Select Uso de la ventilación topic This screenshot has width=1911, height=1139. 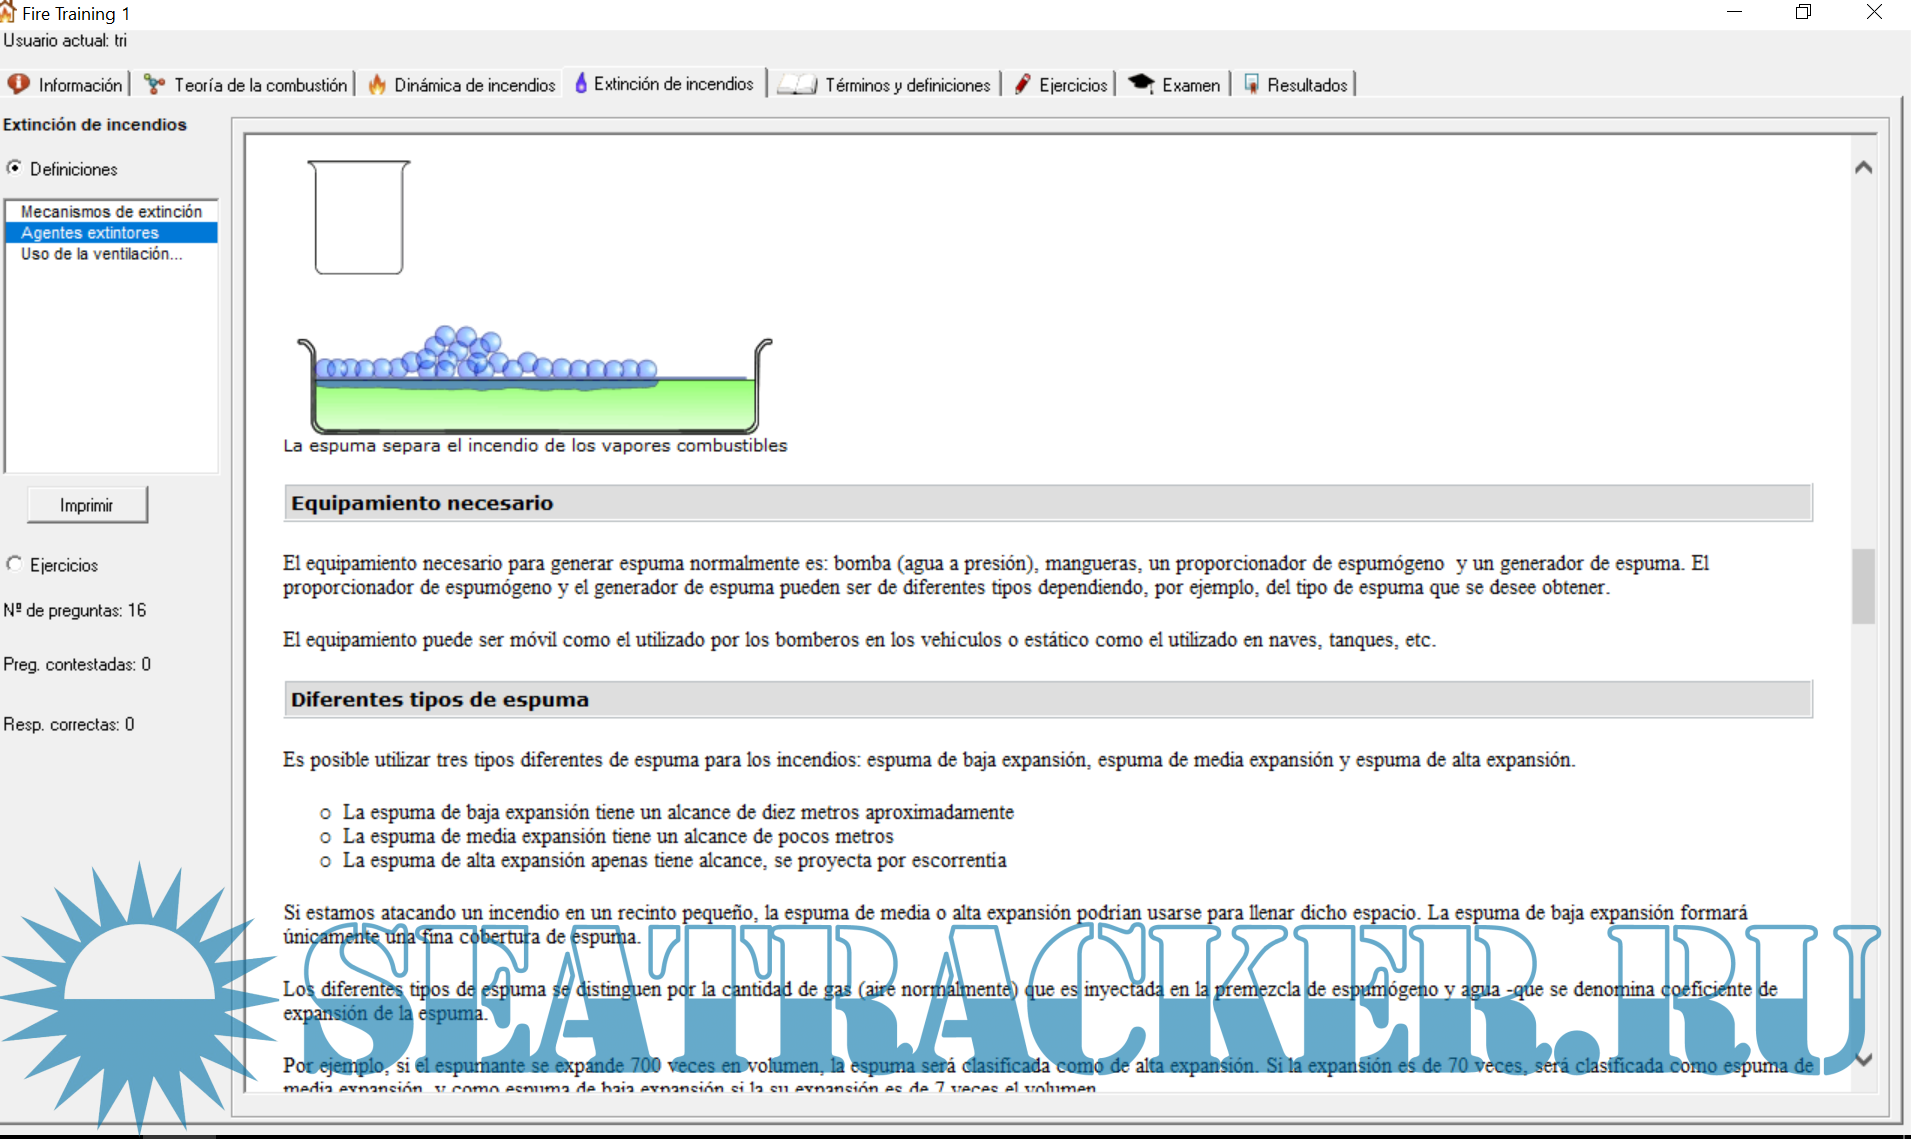pyautogui.click(x=101, y=254)
